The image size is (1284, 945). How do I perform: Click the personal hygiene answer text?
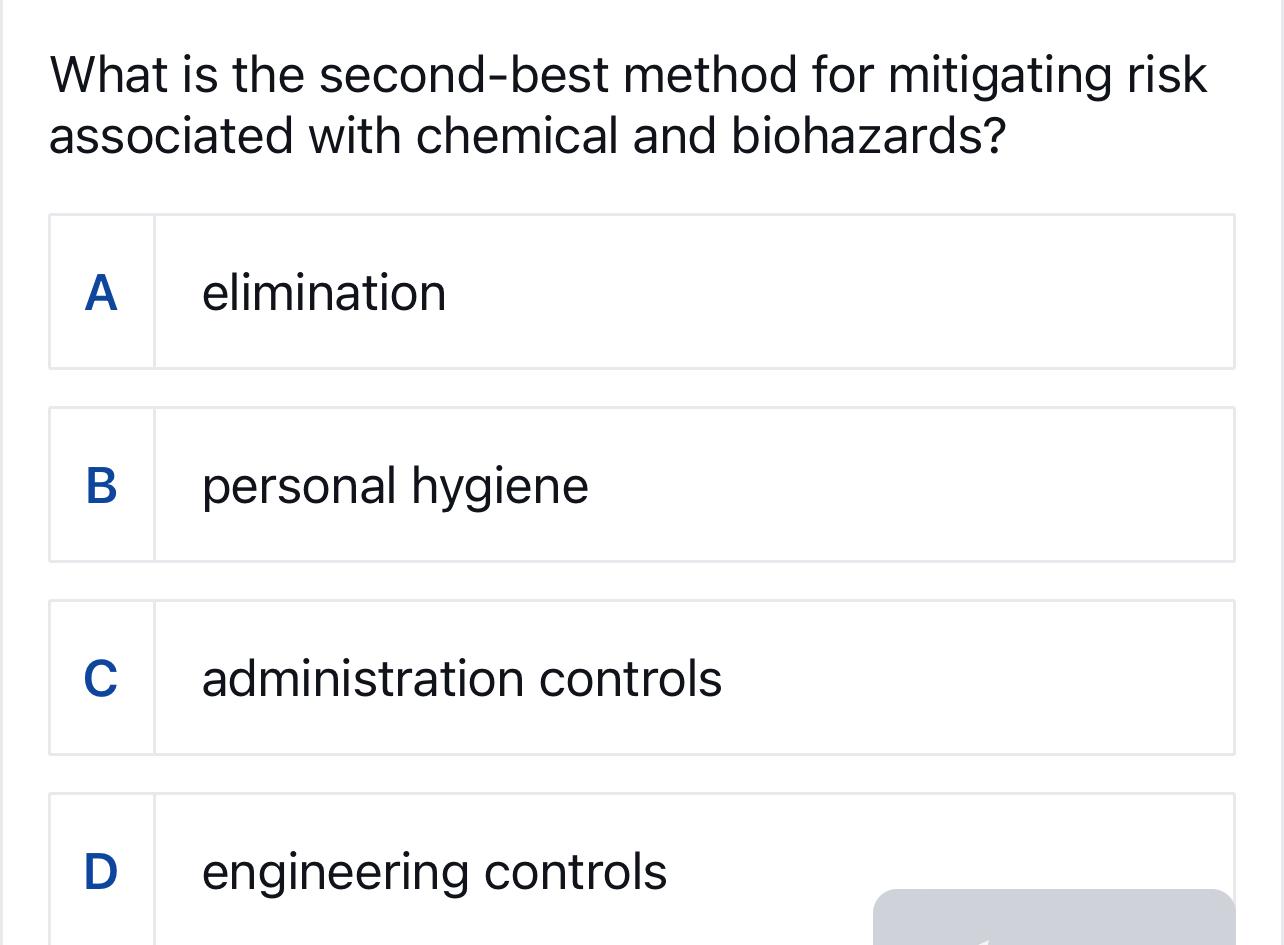[x=395, y=485]
